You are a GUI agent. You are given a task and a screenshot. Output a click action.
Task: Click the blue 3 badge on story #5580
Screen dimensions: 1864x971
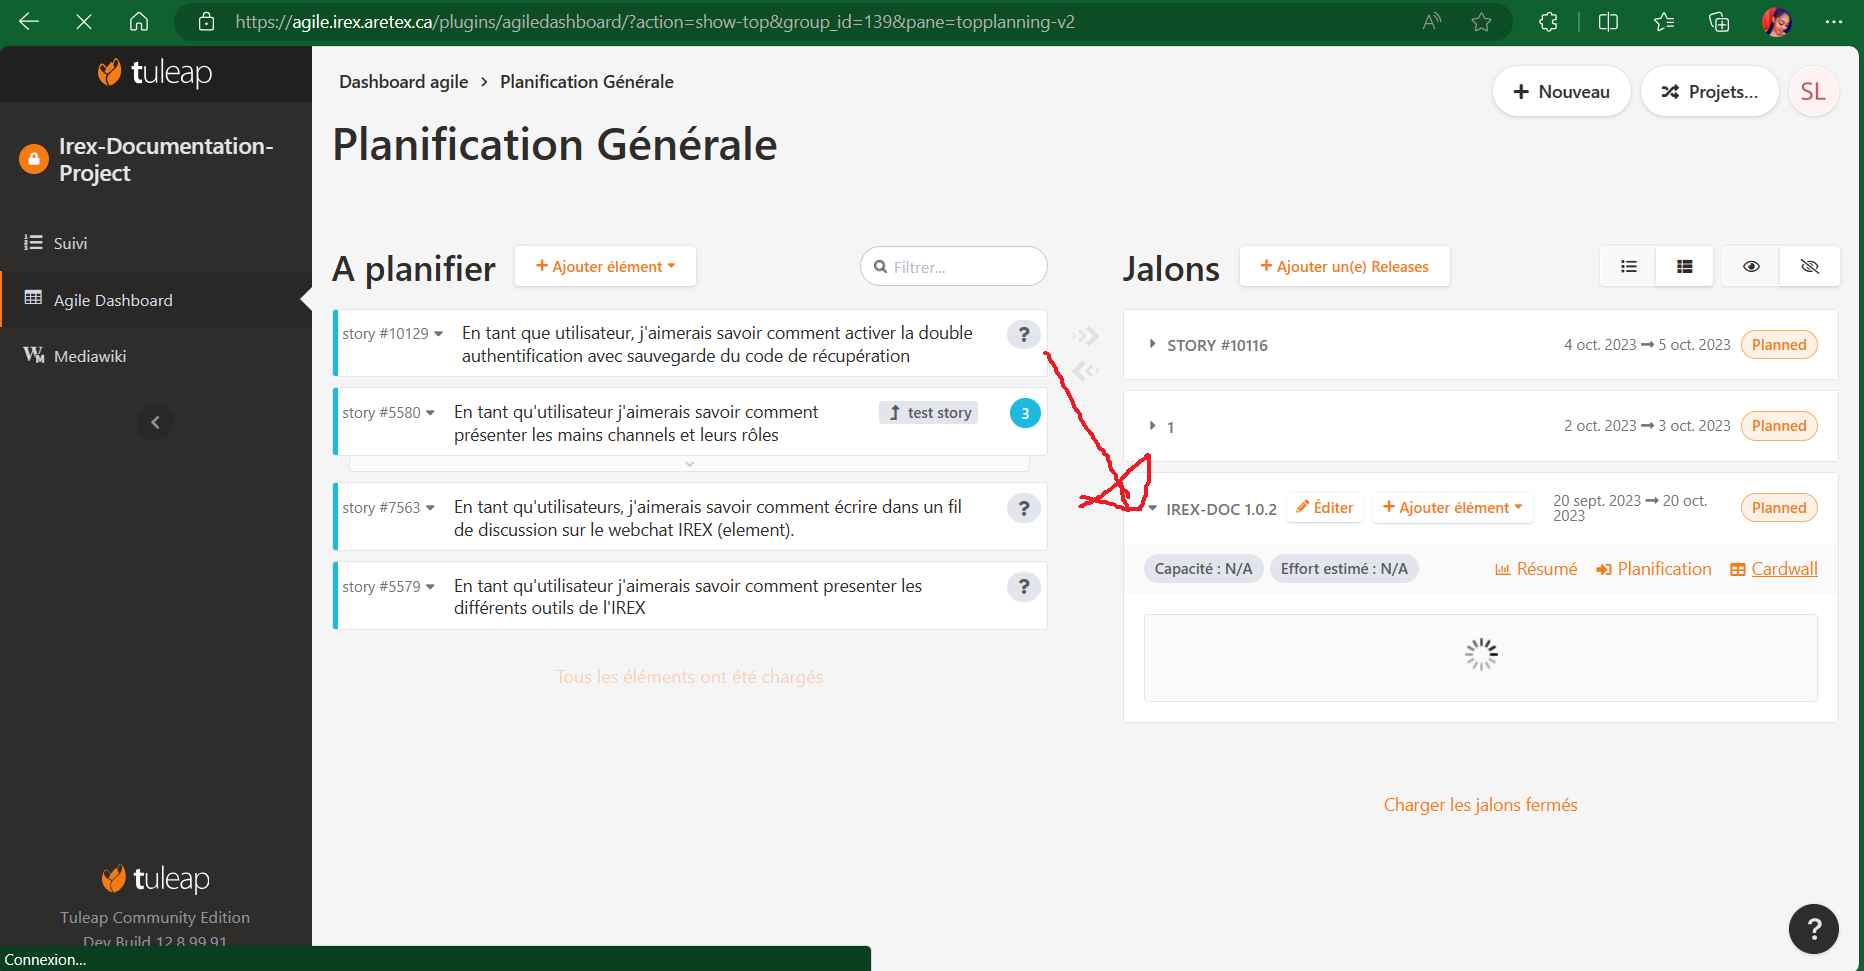click(x=1025, y=413)
